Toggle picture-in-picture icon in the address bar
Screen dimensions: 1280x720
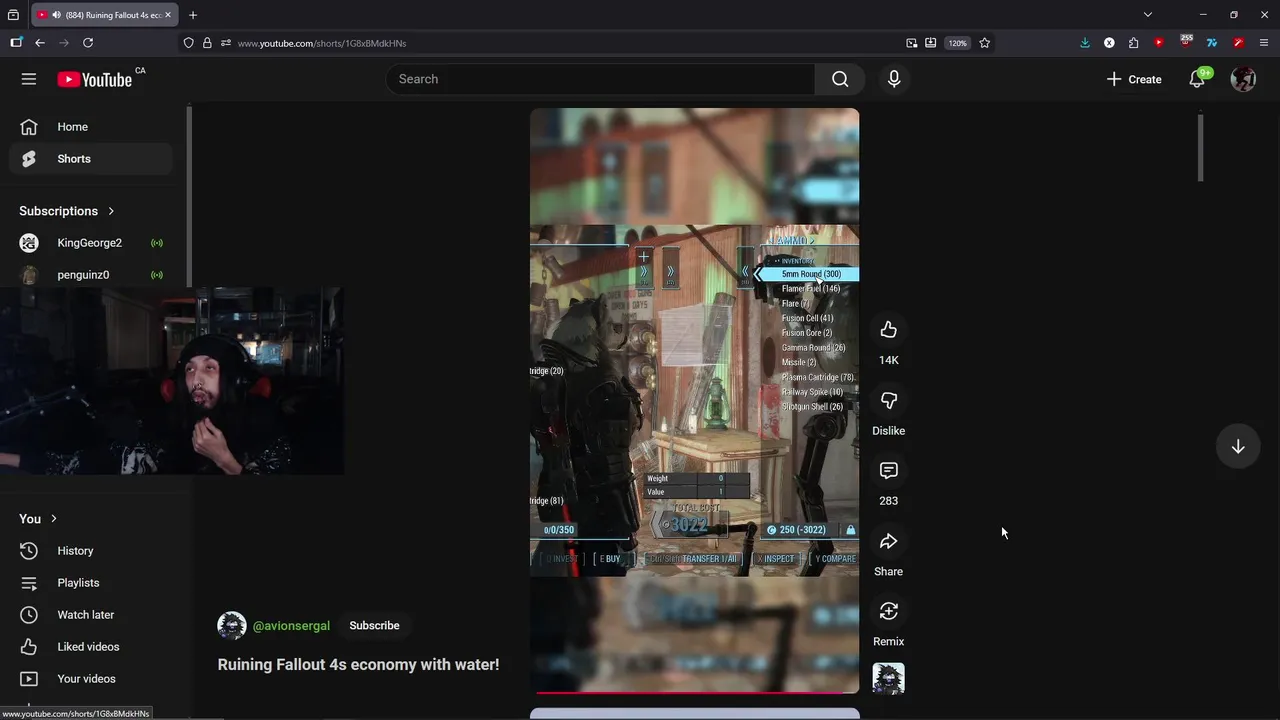click(x=912, y=43)
